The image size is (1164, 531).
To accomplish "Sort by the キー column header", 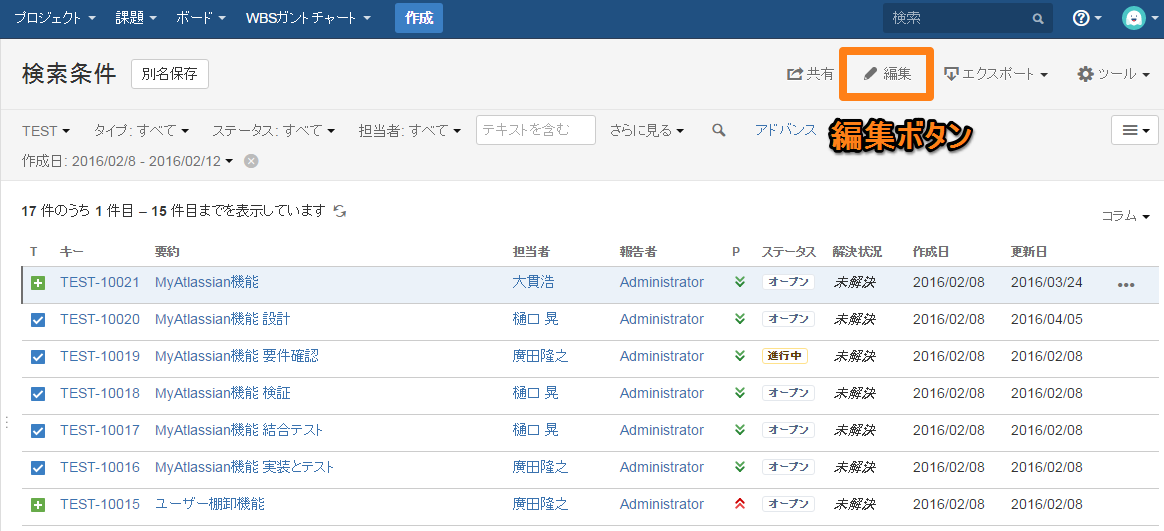I will [x=73, y=252].
